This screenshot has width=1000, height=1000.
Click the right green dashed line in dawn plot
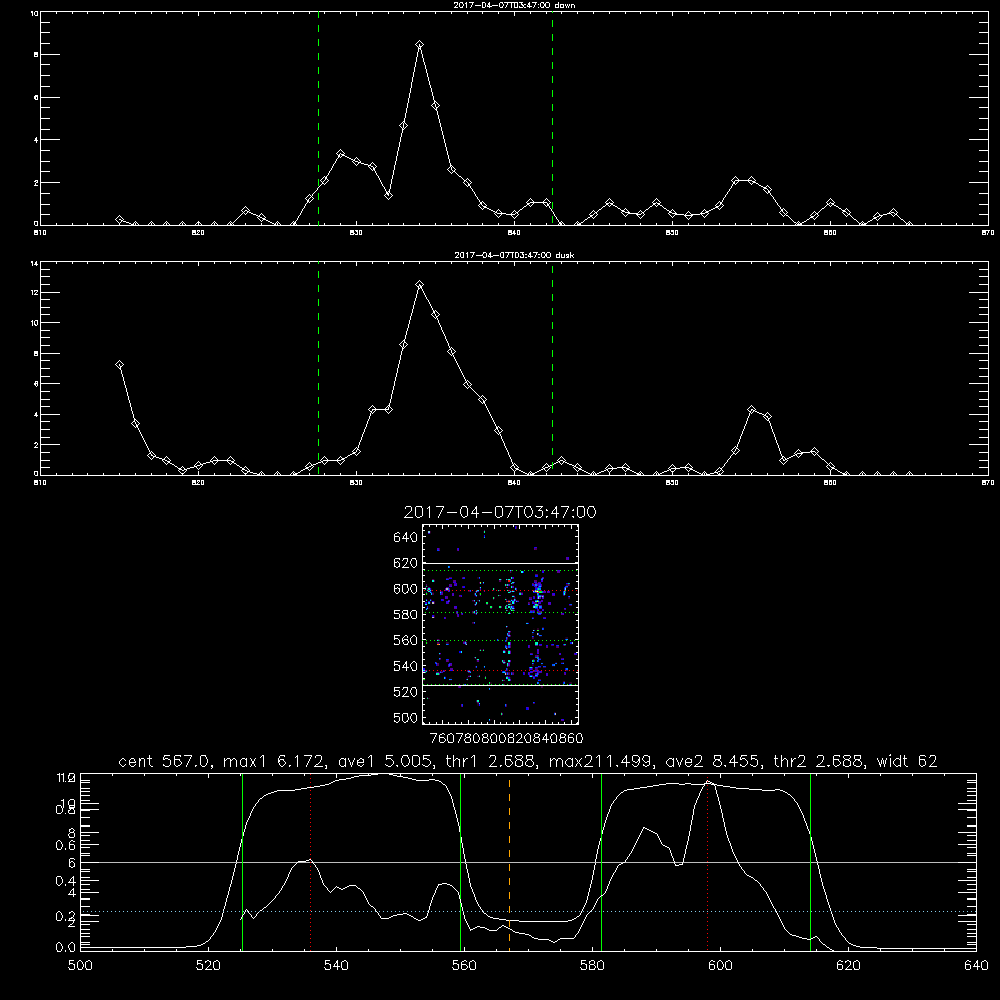[552, 121]
